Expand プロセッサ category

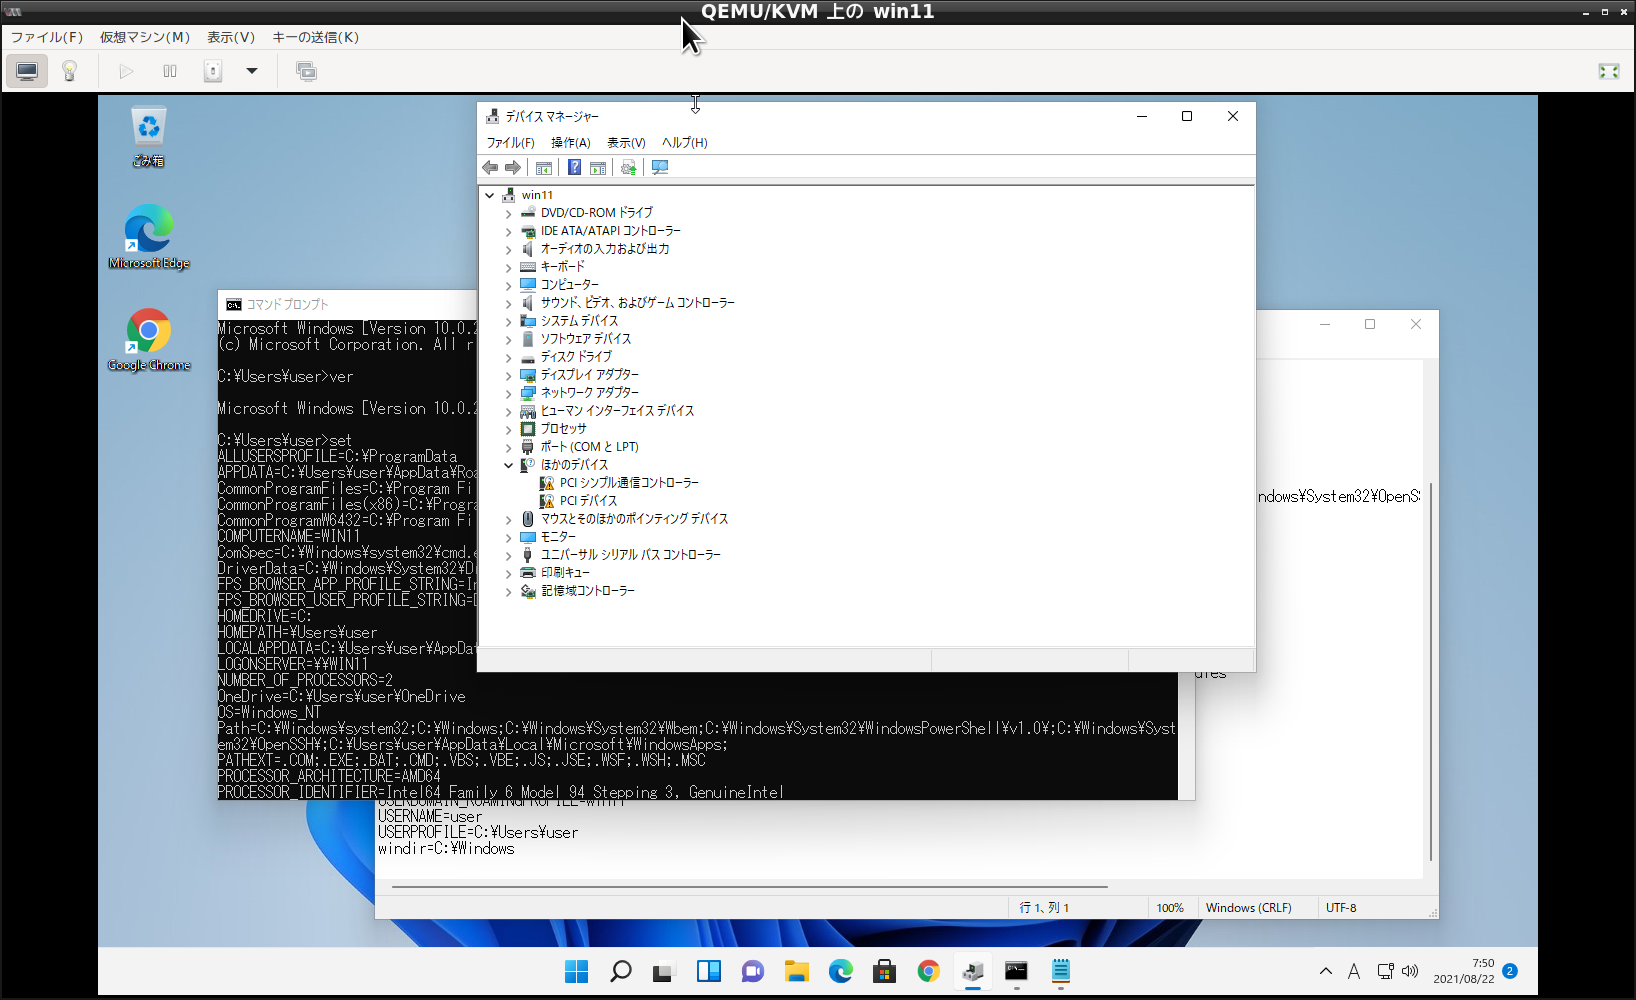508,429
